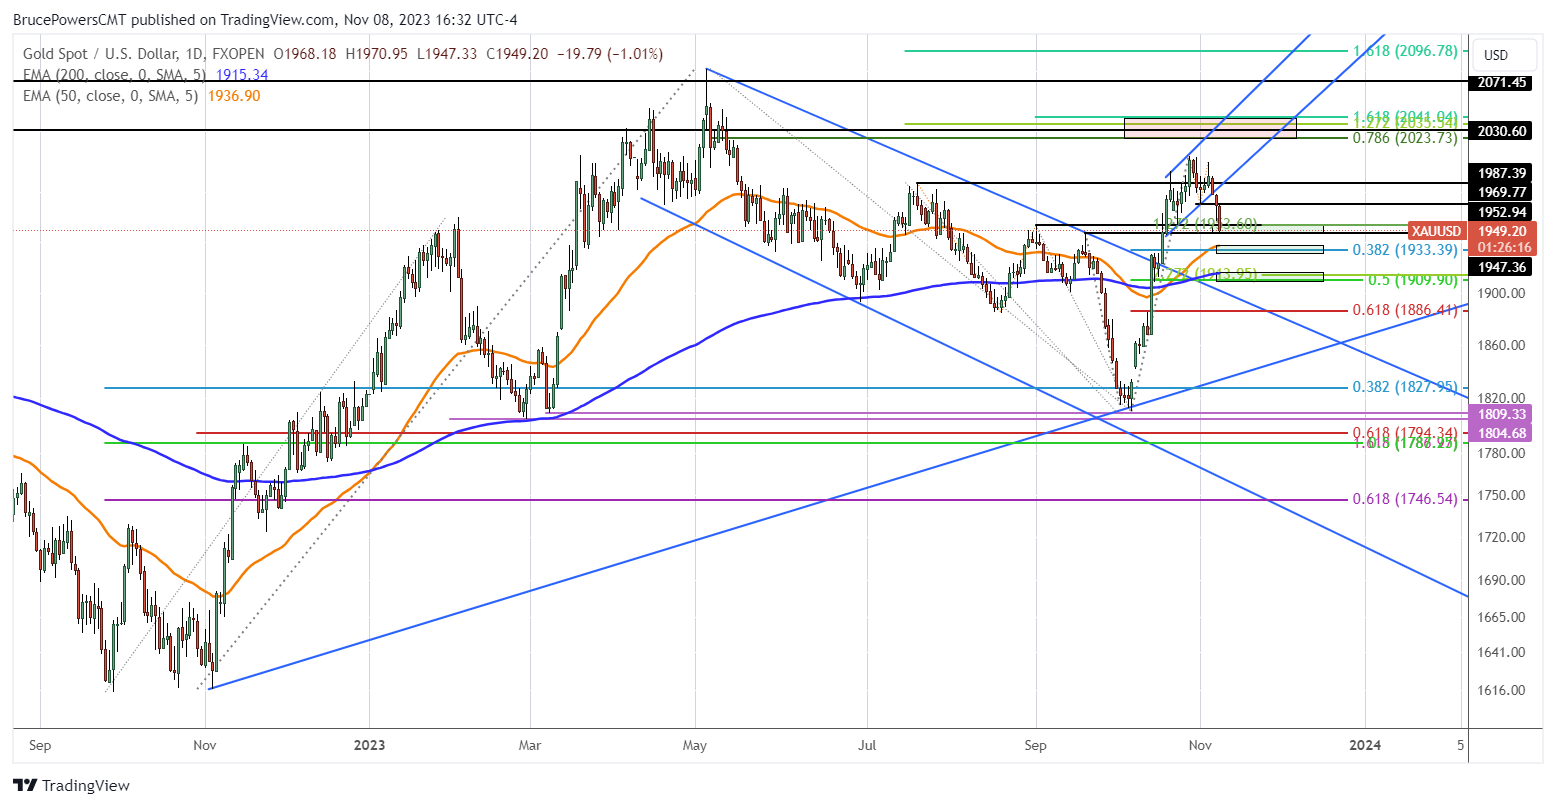Click the 1860.00 price axis label
The width and height of the screenshot is (1556, 807).
click(1501, 345)
